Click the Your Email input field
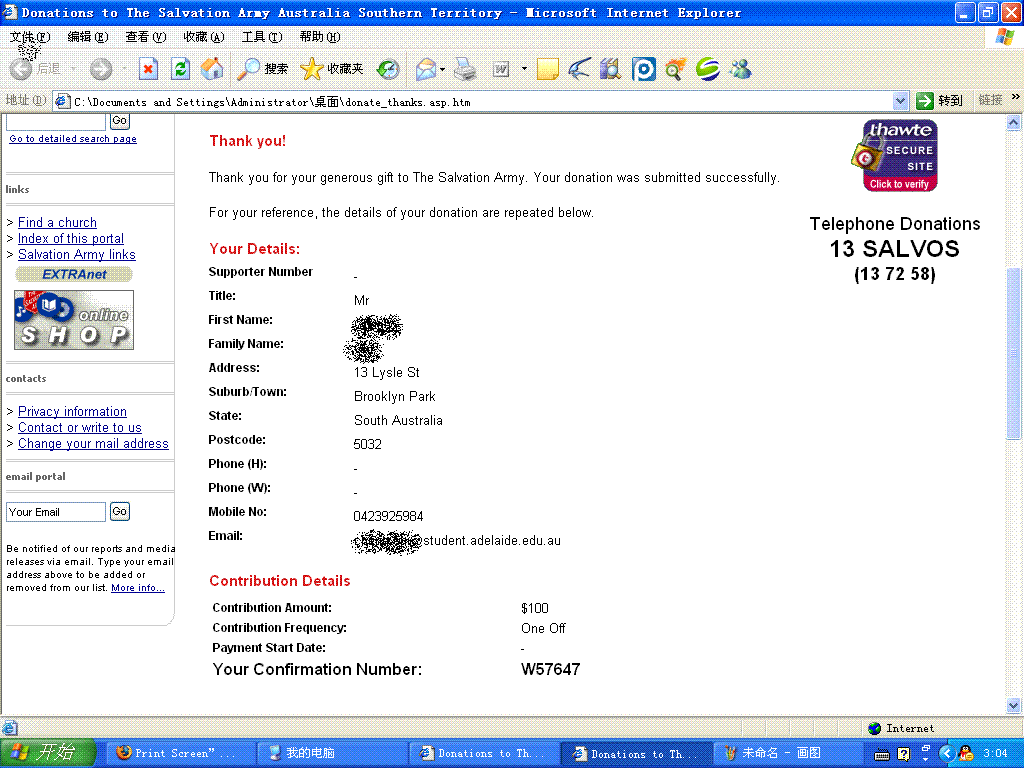The height and width of the screenshot is (768, 1024). click(56, 512)
